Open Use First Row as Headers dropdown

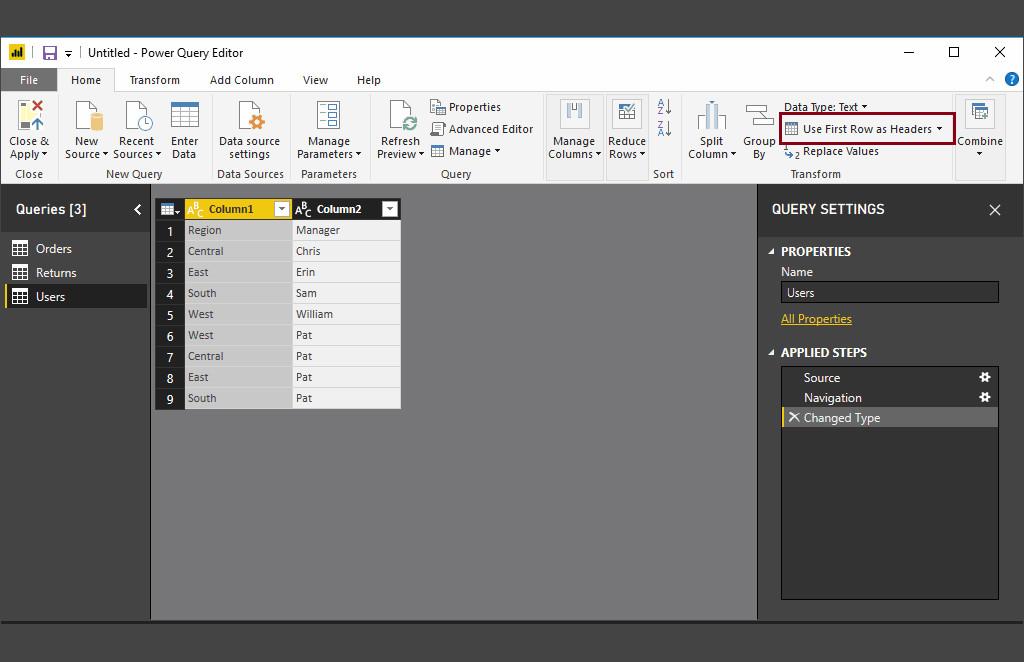939,129
